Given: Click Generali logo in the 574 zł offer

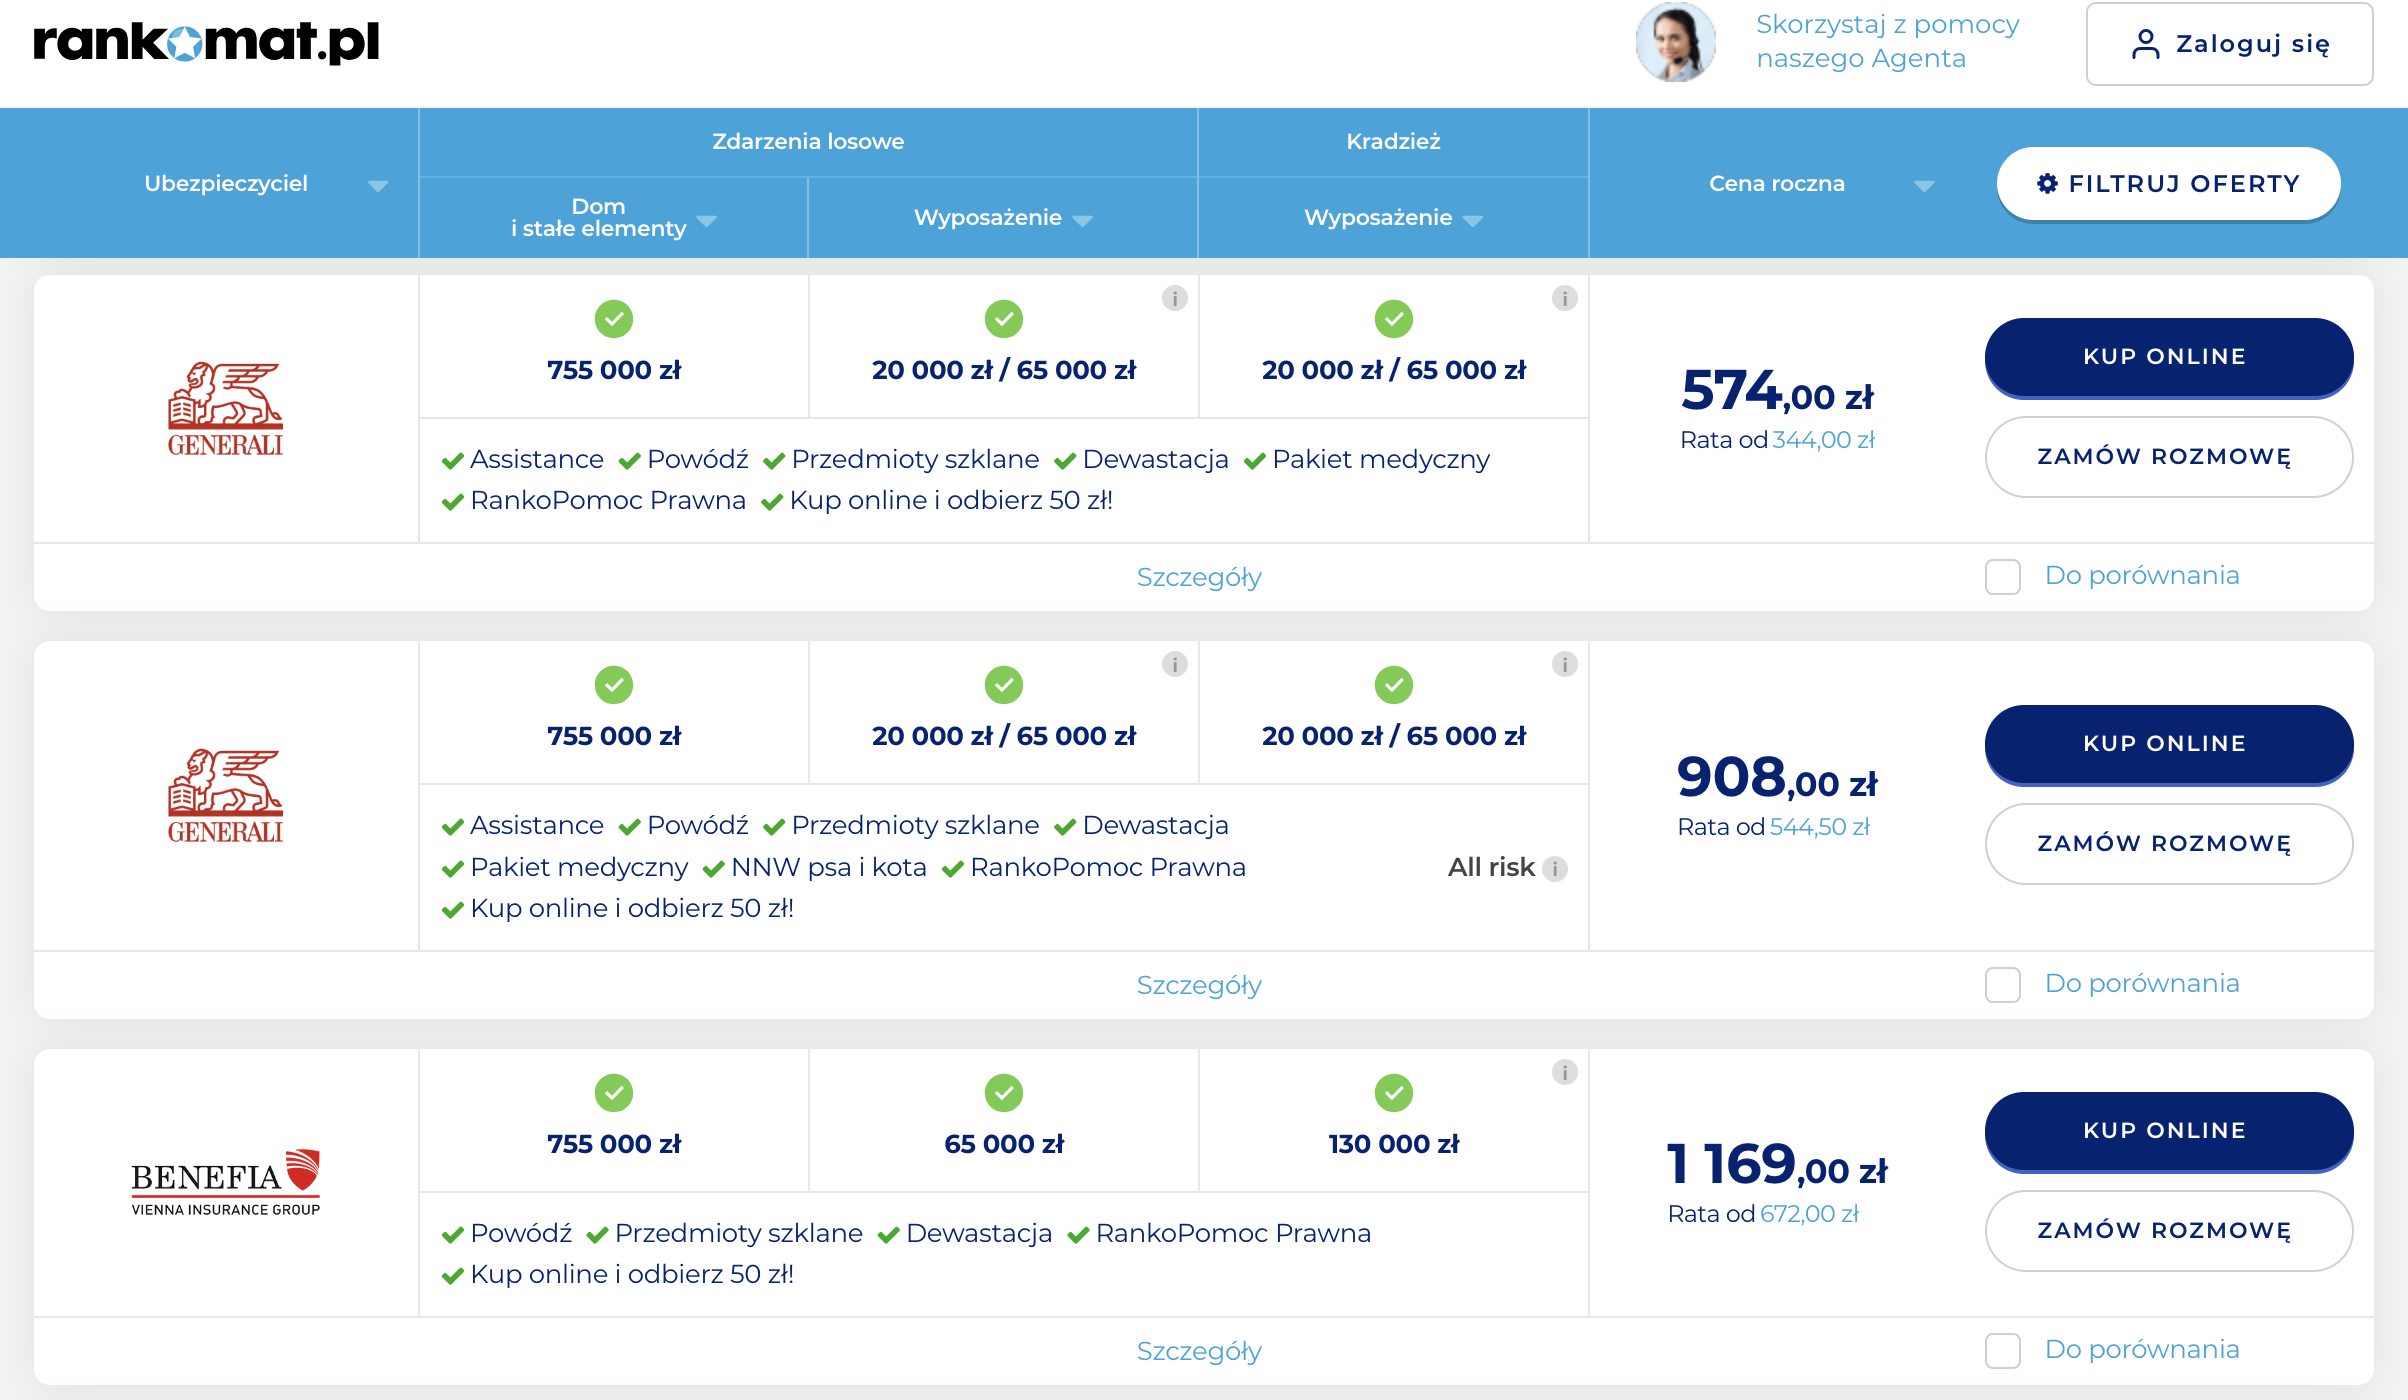Looking at the screenshot, I should (226, 409).
